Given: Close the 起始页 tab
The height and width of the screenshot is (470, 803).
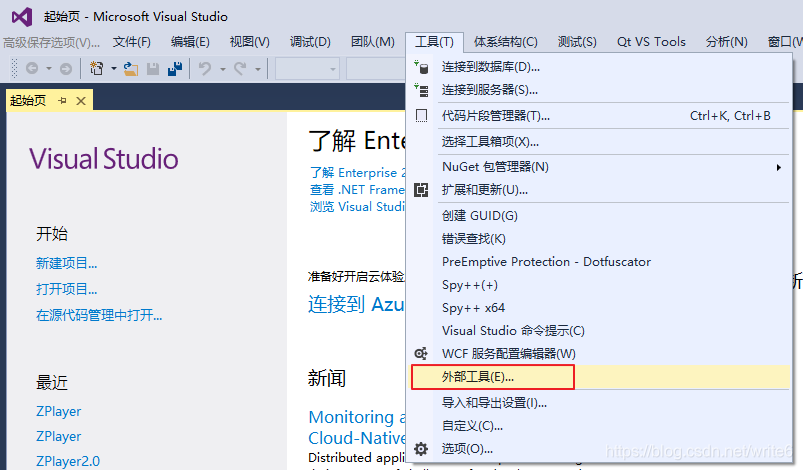Looking at the screenshot, I should pyautogui.click(x=81, y=101).
